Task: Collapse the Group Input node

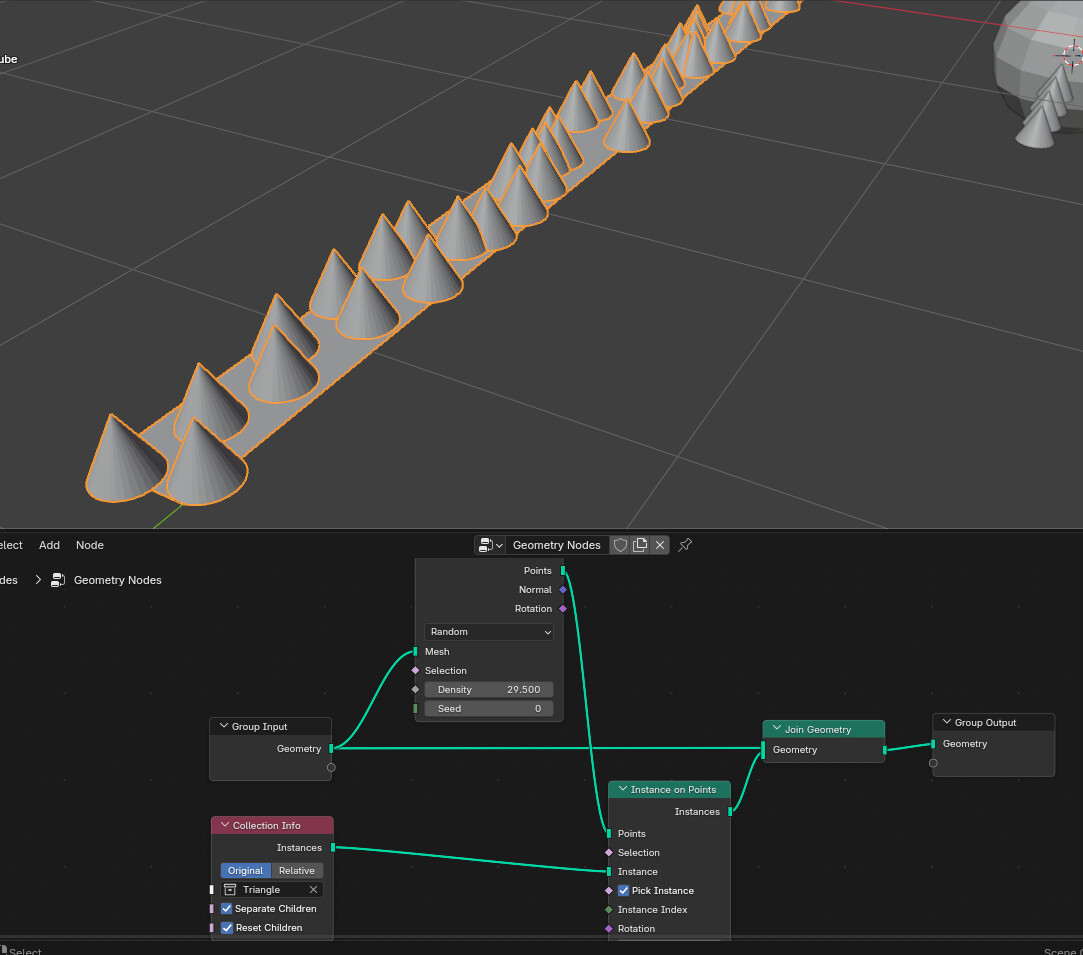Action: tap(224, 726)
